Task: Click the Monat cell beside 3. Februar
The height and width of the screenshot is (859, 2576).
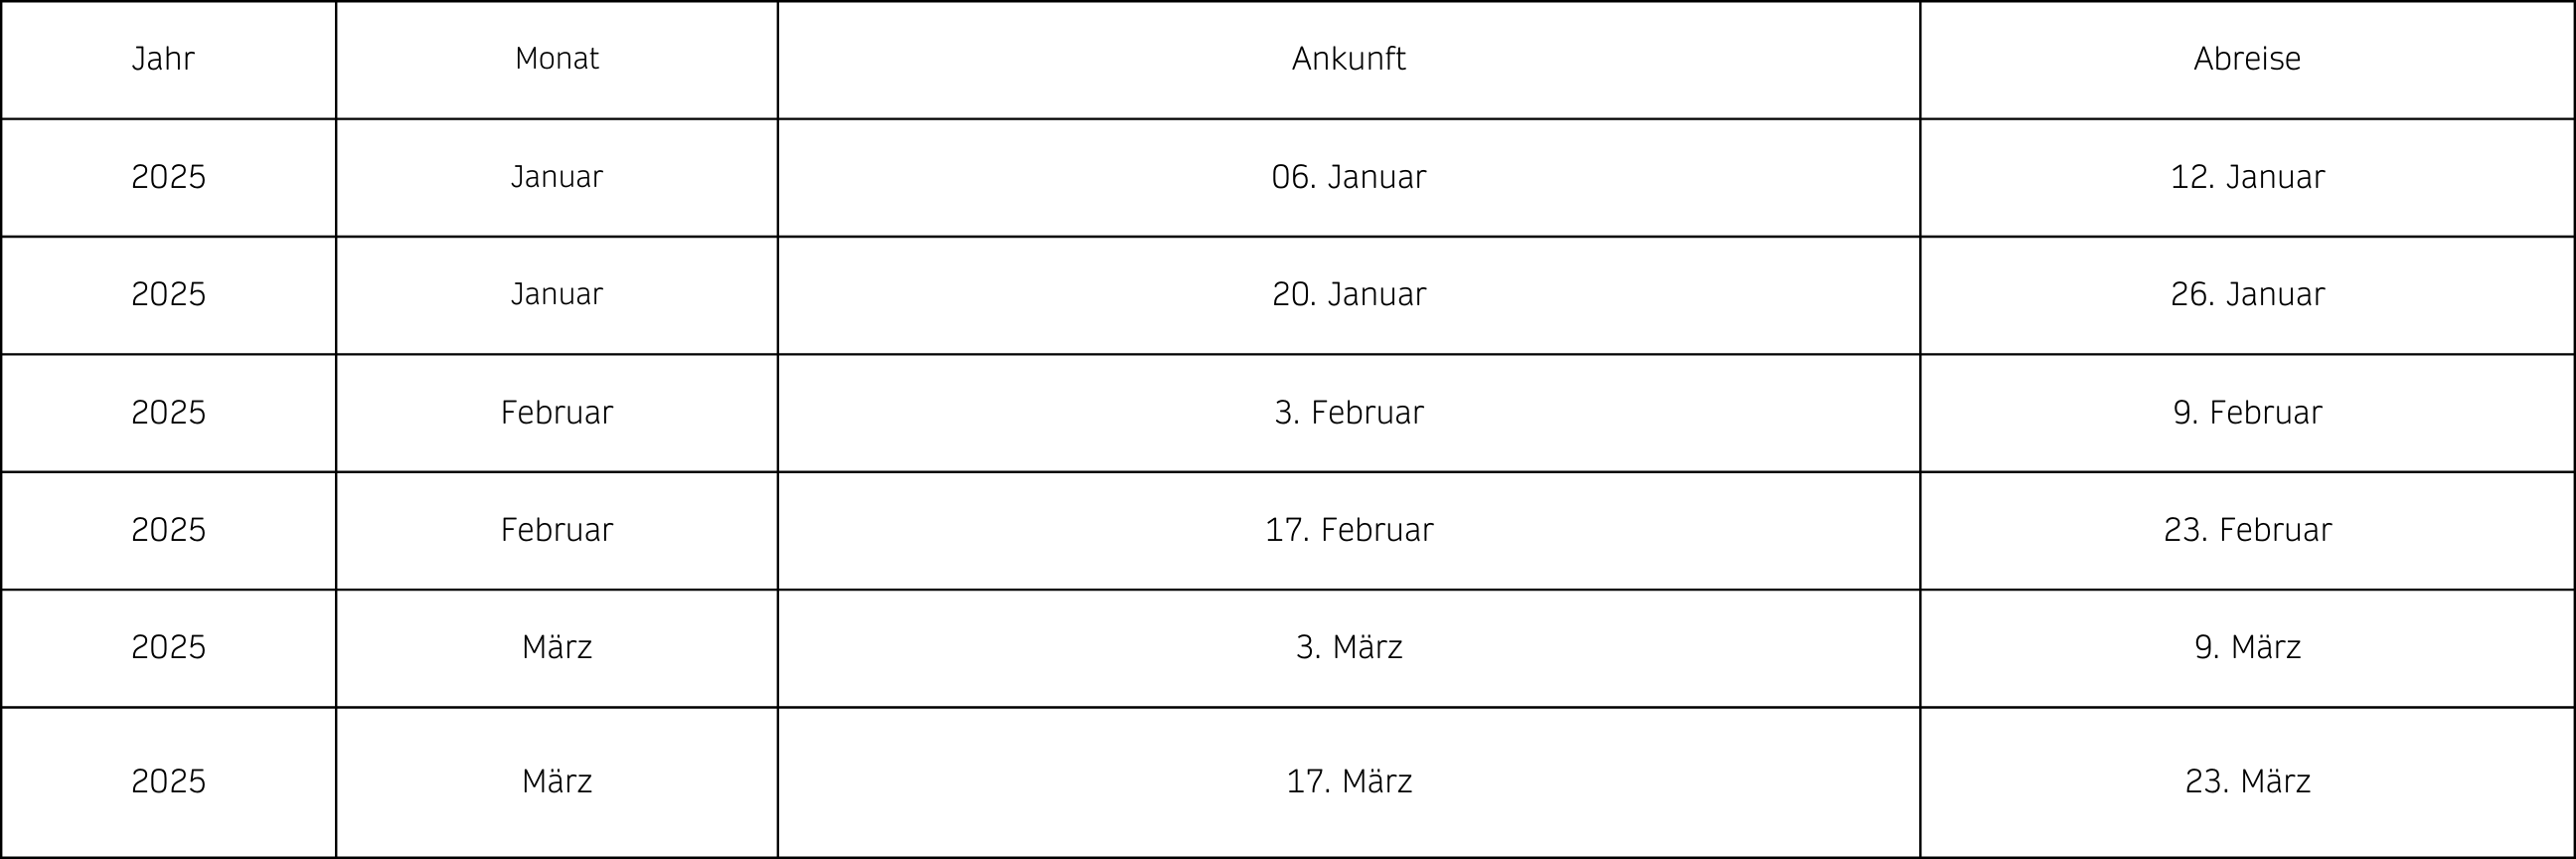Action: 557,413
